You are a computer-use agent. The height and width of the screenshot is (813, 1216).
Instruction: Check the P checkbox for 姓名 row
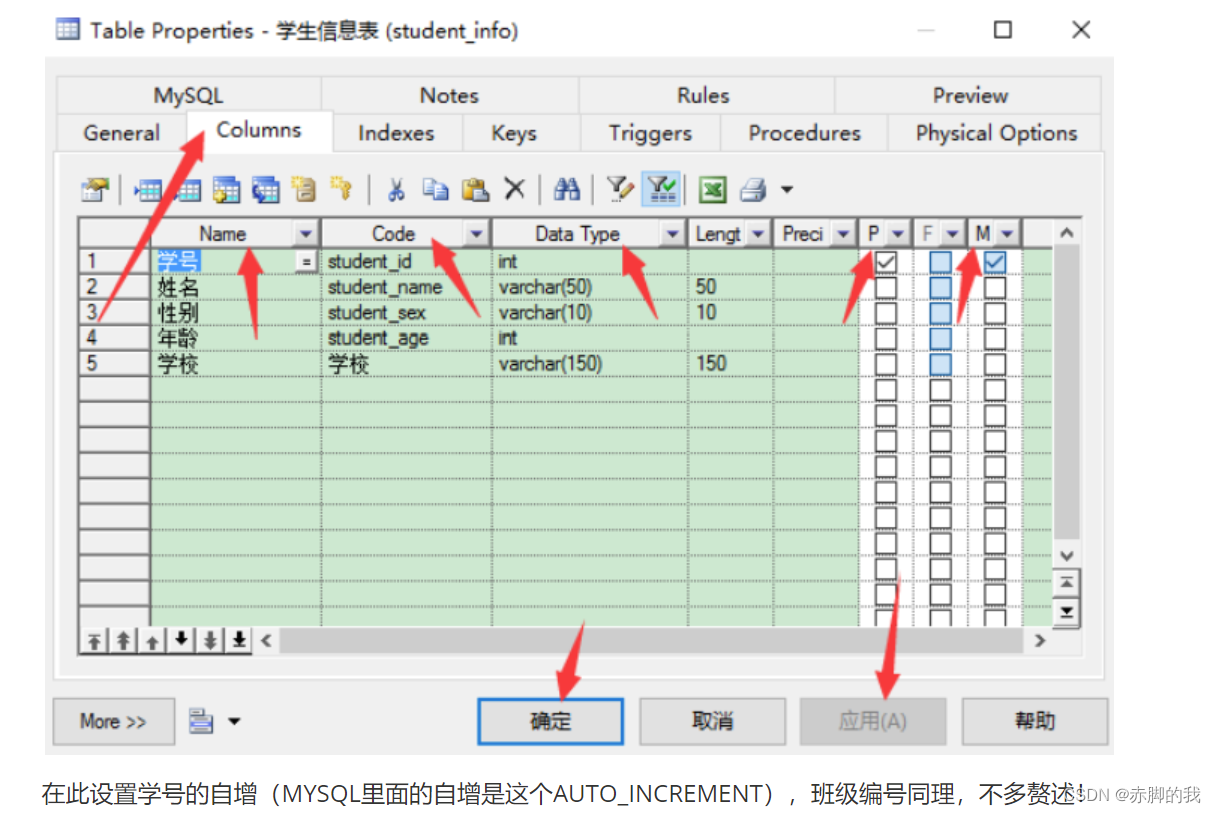pos(886,287)
